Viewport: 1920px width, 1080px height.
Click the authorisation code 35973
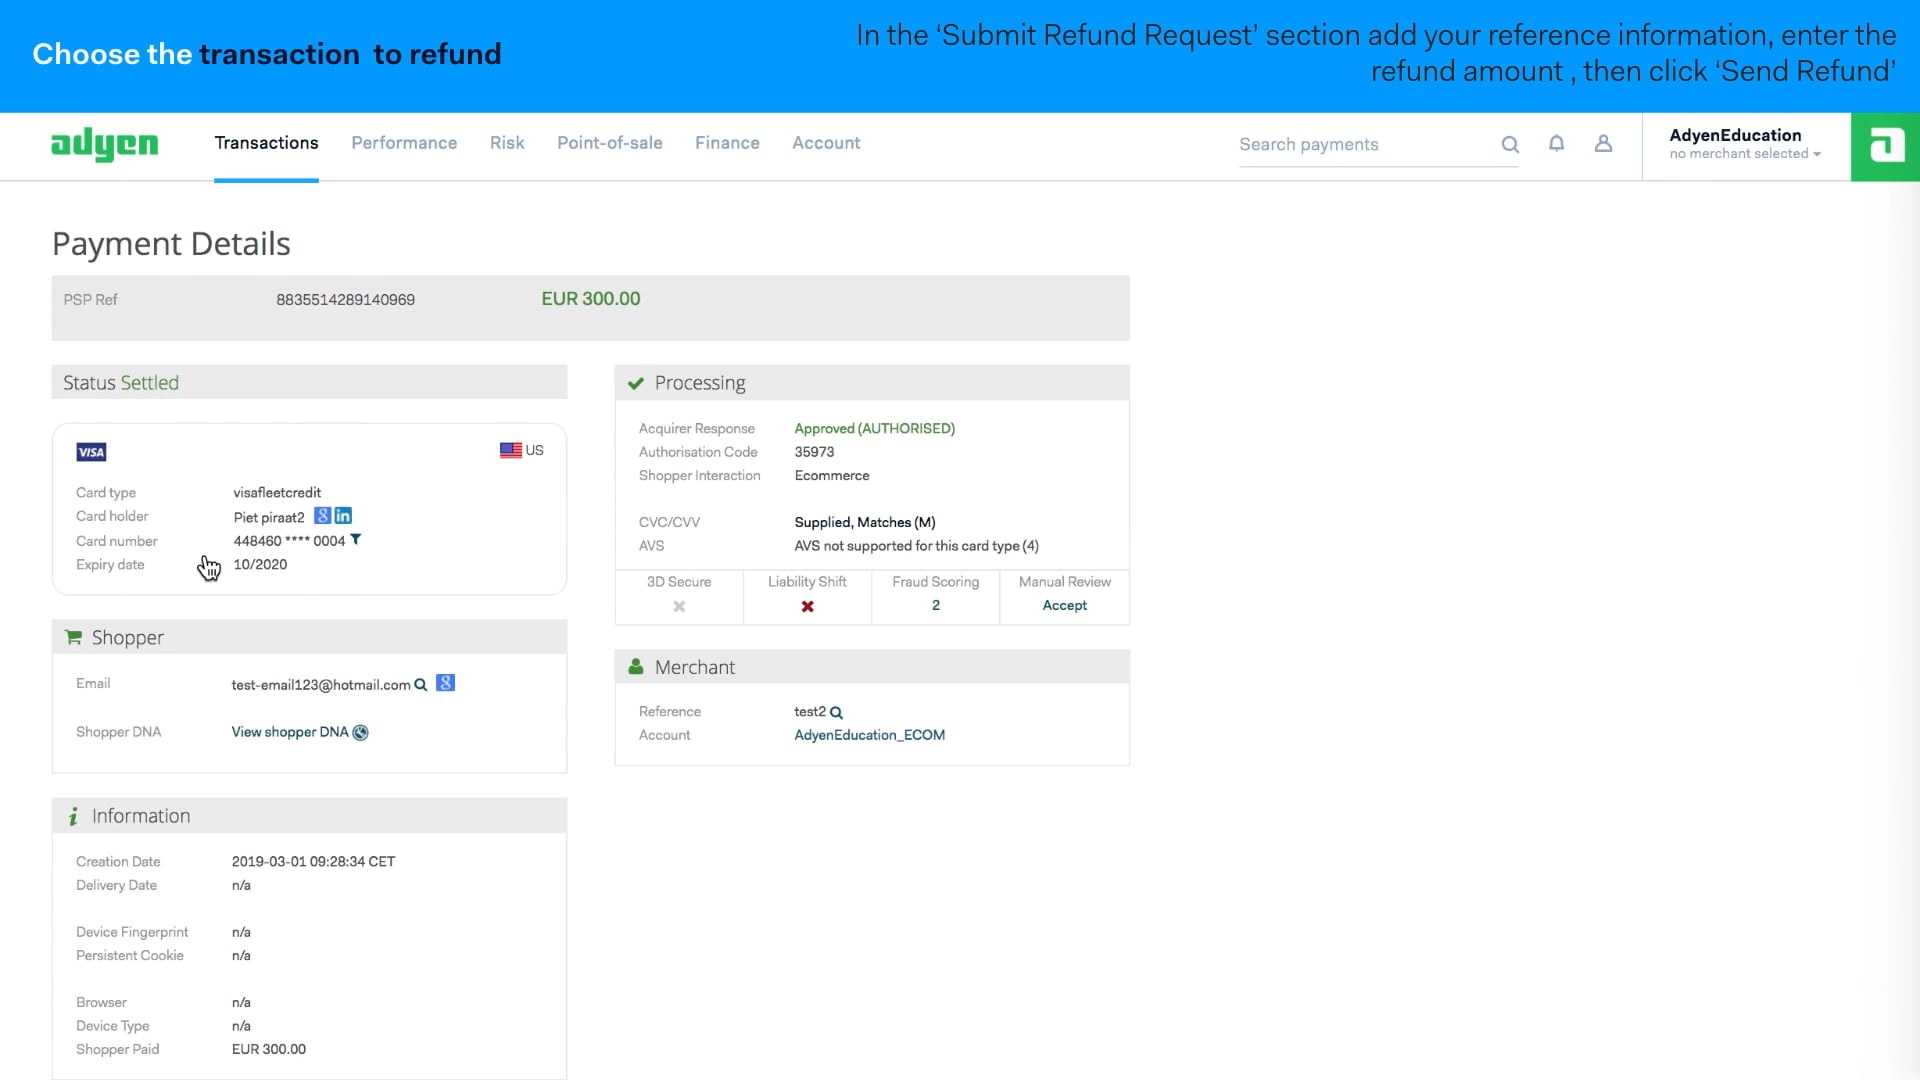pos(814,452)
